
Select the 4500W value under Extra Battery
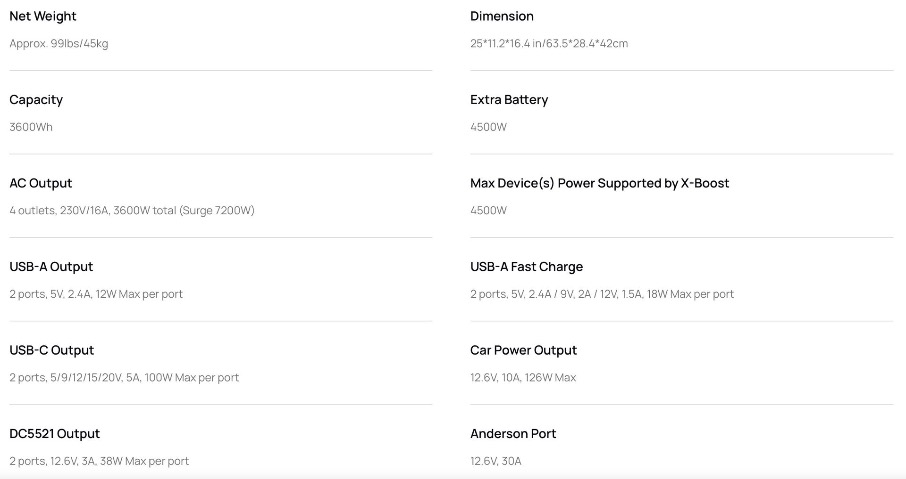(488, 127)
